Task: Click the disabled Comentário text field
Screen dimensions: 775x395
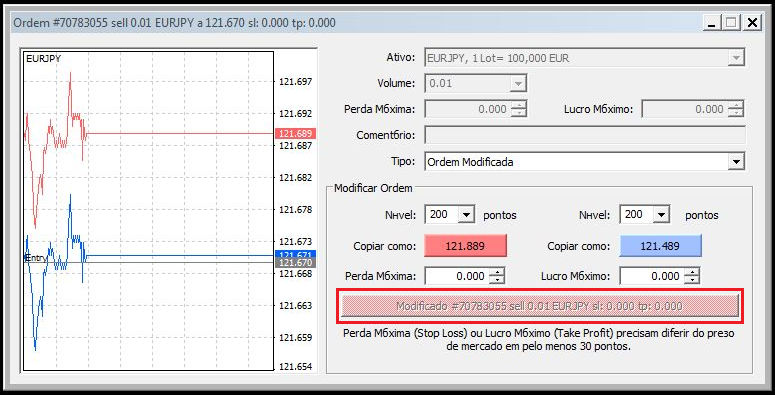Action: pyautogui.click(x=585, y=135)
